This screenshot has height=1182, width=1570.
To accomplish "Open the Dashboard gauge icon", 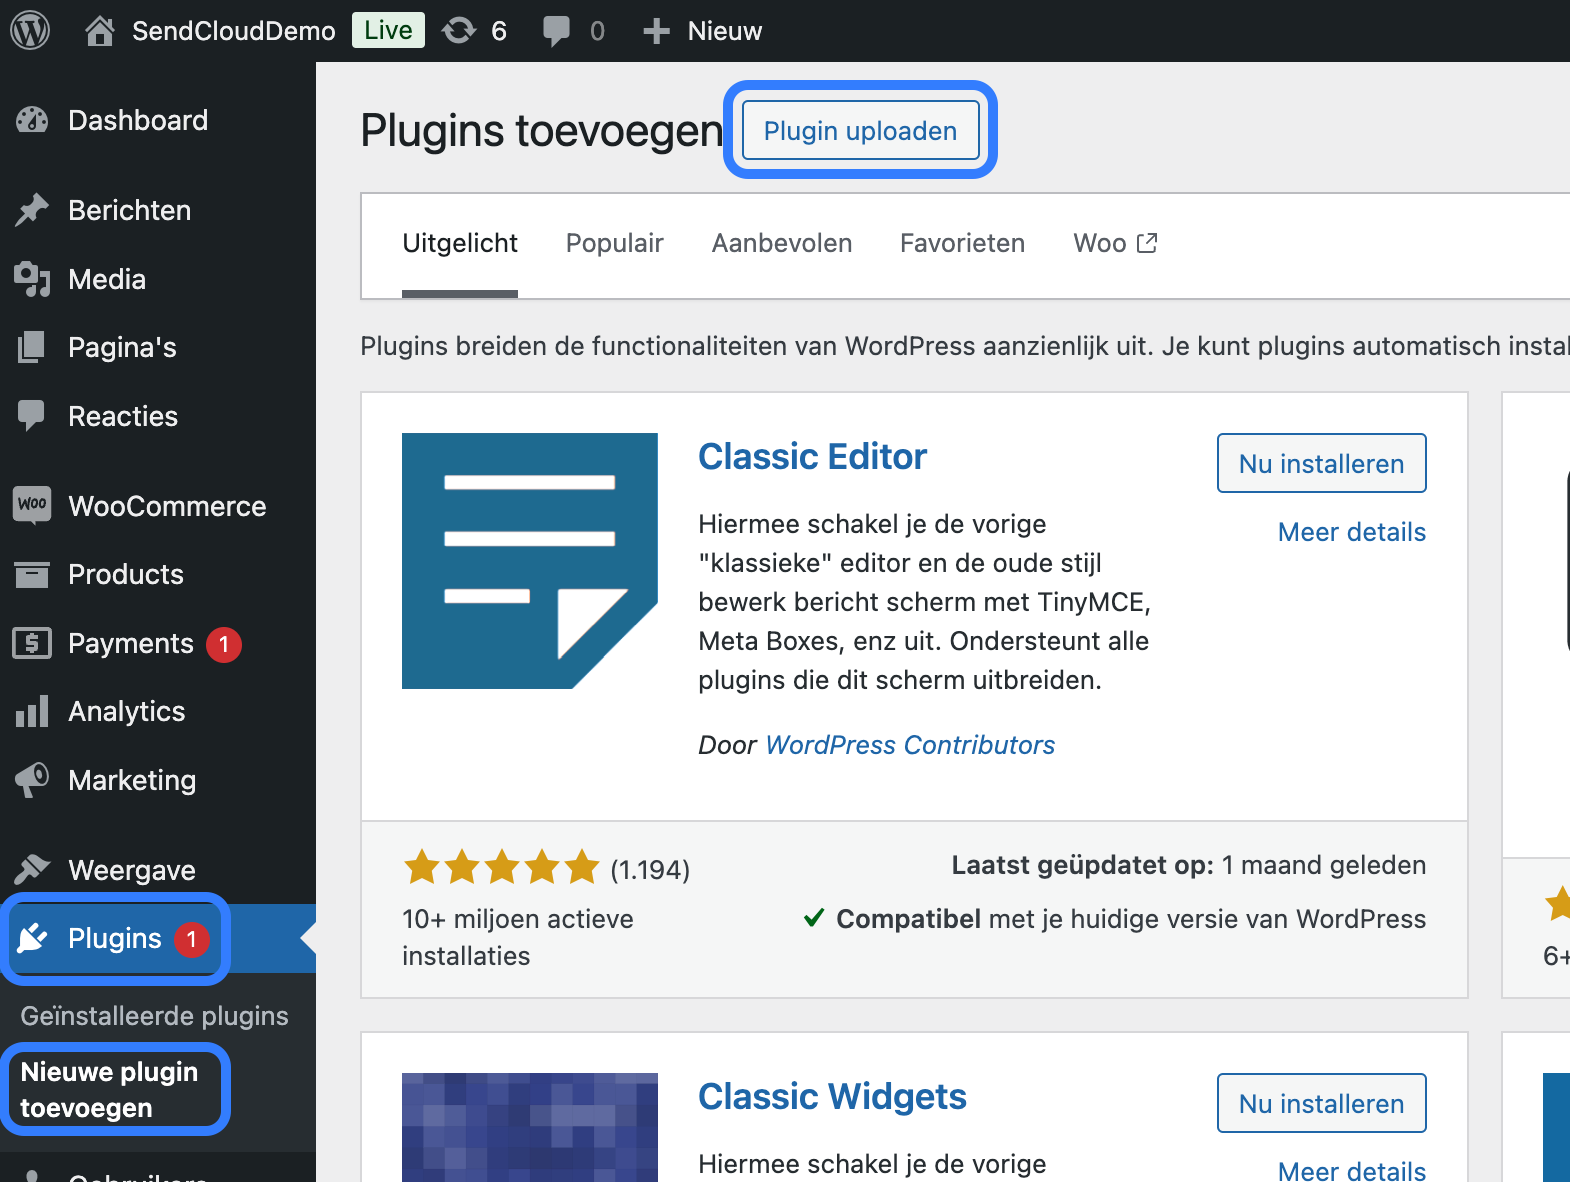I will coord(32,120).
